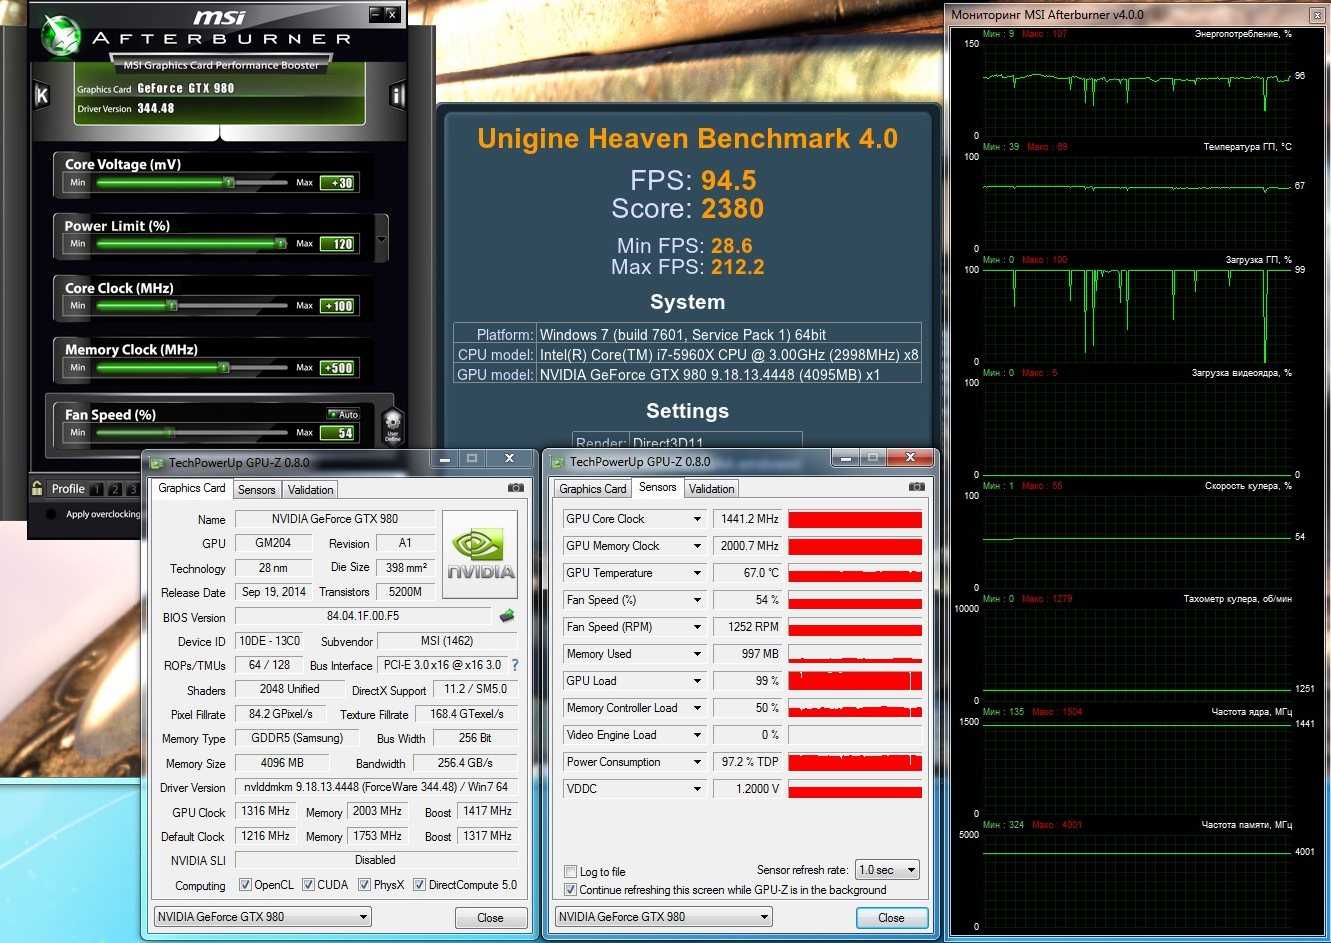1331x943 pixels.
Task: Open GPU Memory Clock sensor dropdown
Action: click(697, 546)
